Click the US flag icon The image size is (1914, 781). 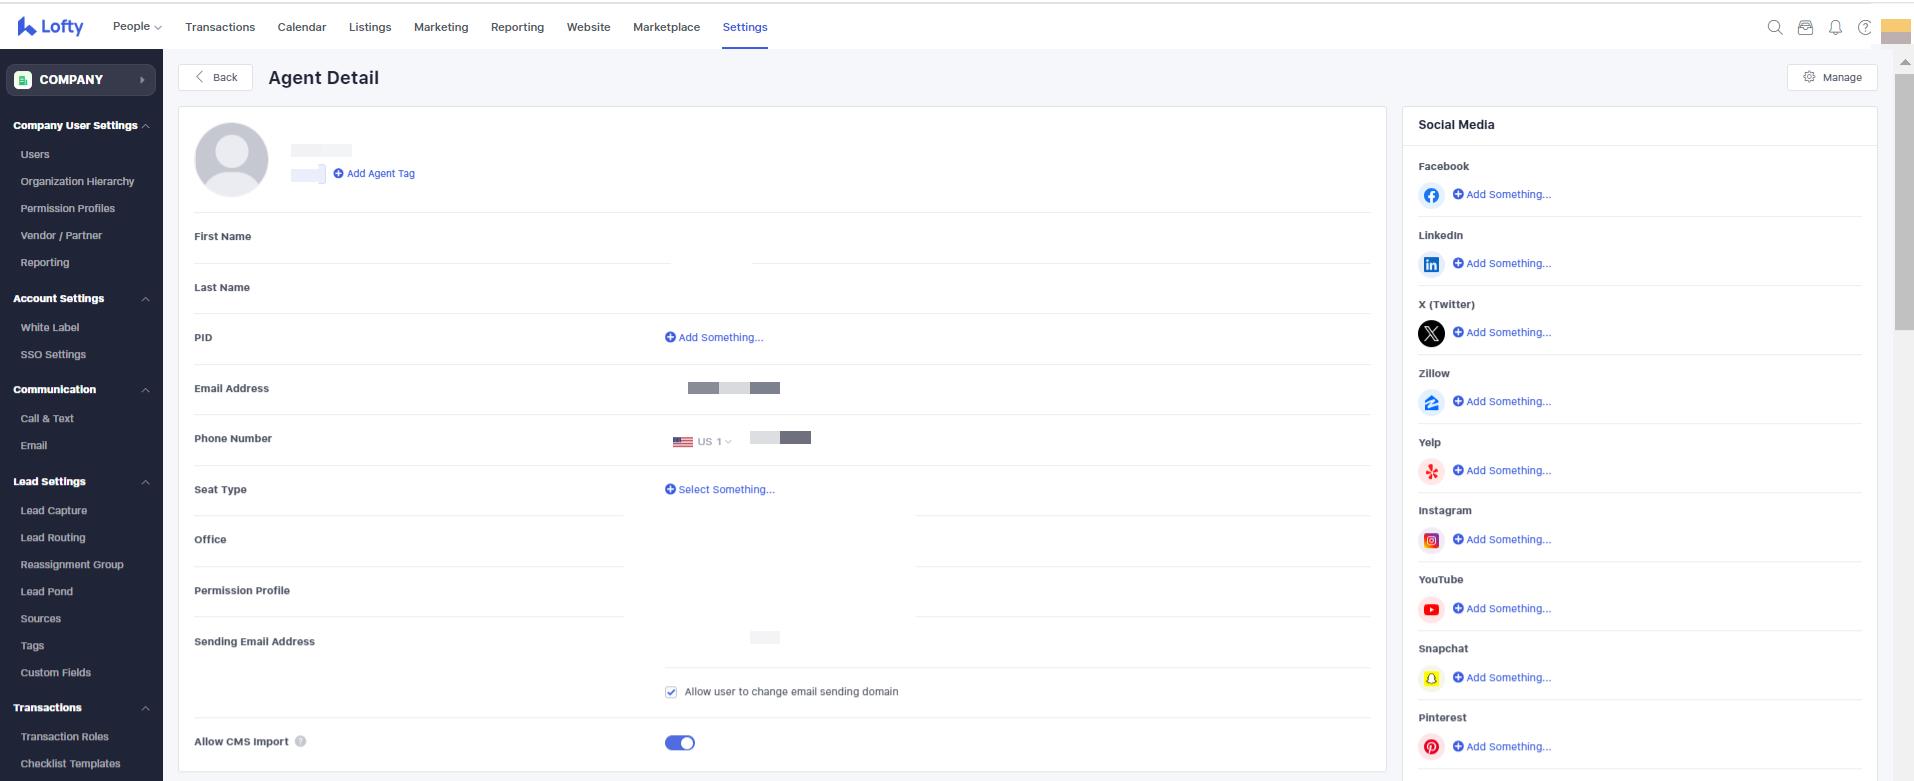pos(683,441)
